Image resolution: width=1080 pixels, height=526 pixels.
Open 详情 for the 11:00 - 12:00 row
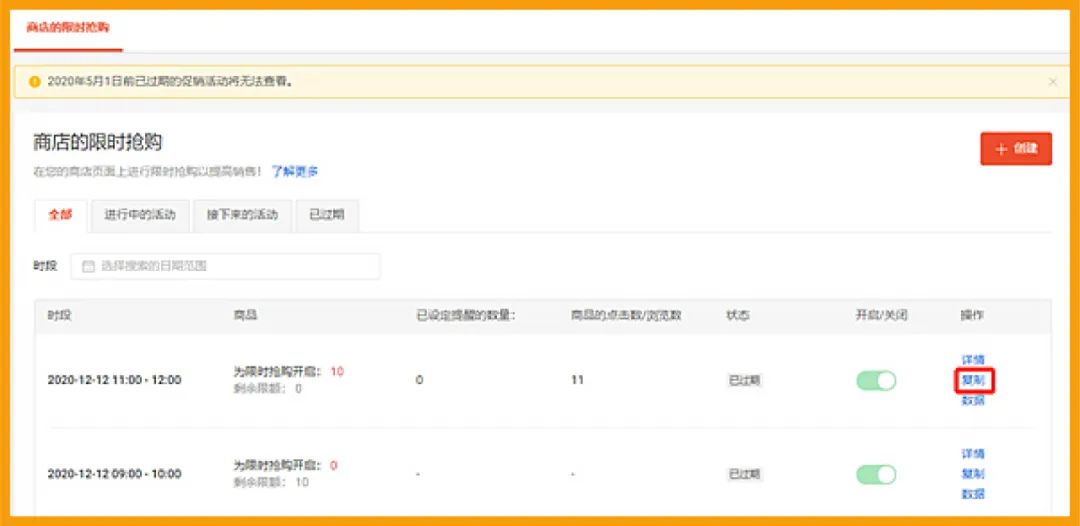973,360
